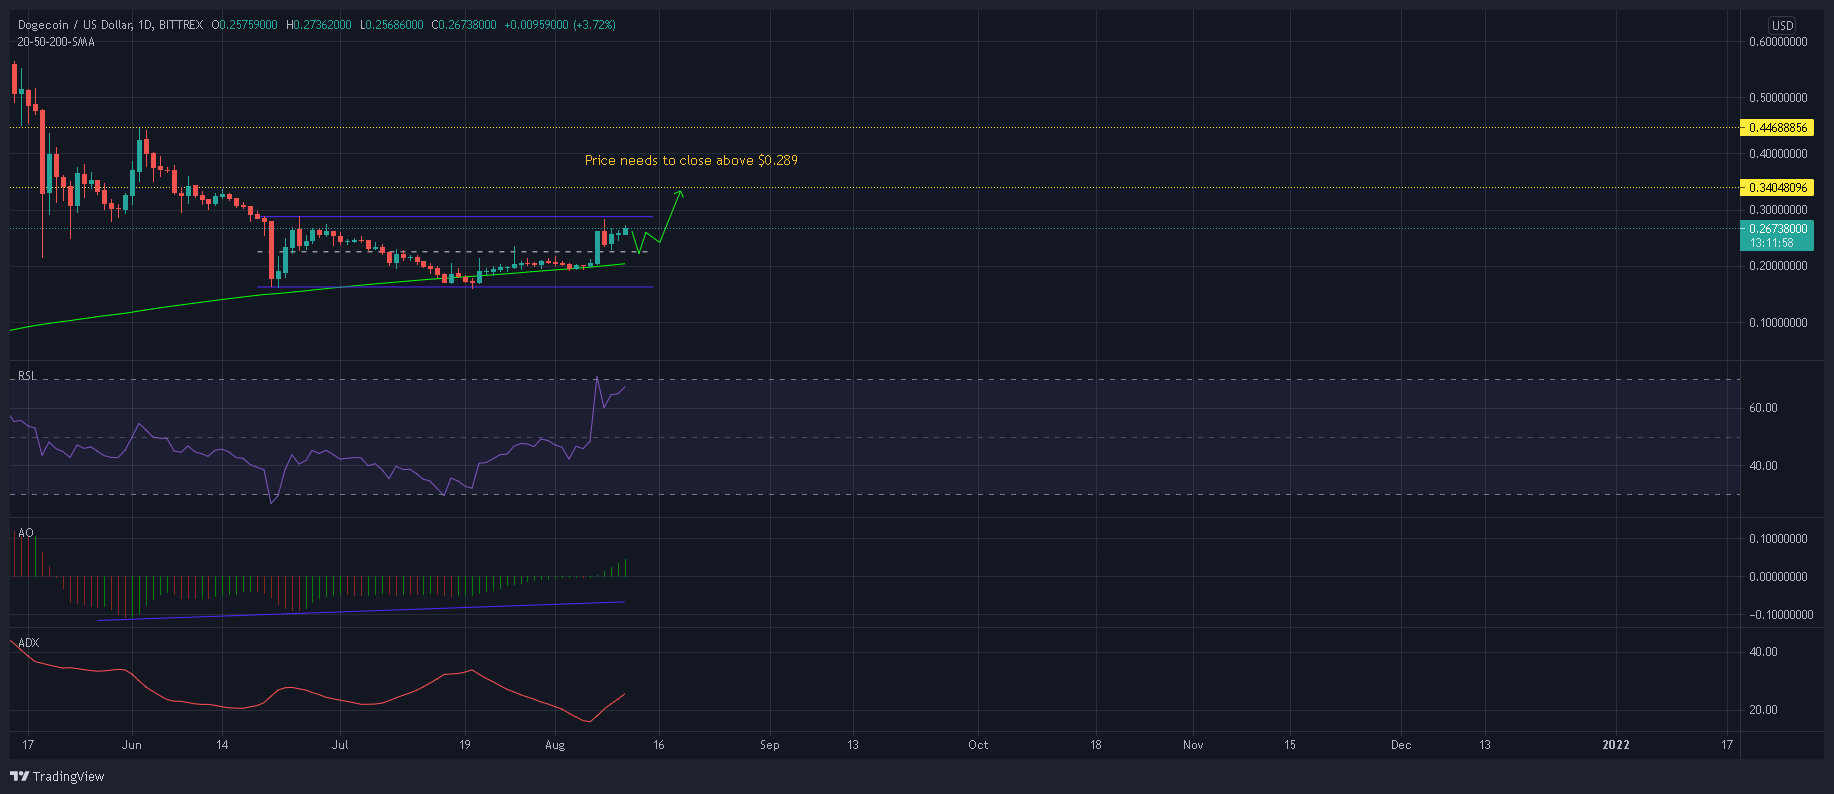Click the AO -0.10000000 scale value
This screenshot has width=1834, height=794.
(x=1780, y=615)
